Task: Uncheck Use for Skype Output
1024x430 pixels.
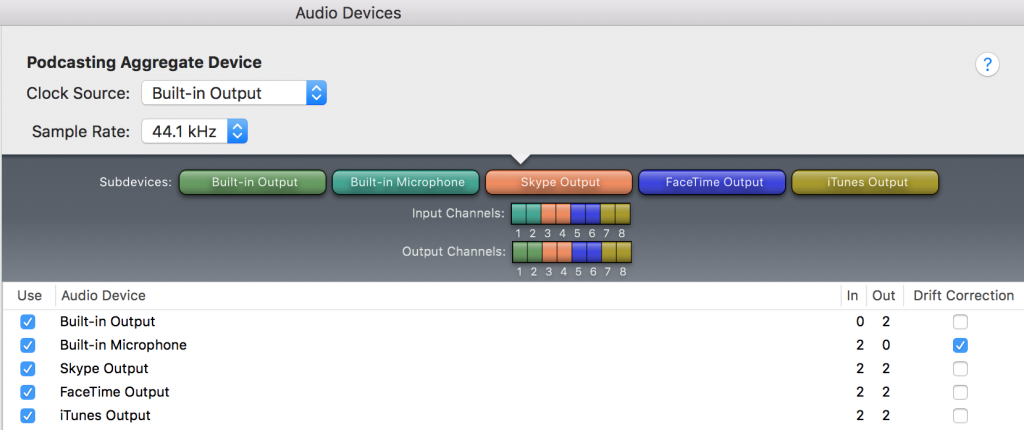Action: [27, 369]
